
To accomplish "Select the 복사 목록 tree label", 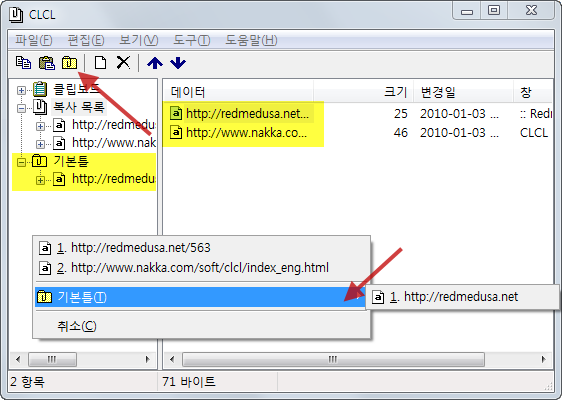I will pos(79,107).
